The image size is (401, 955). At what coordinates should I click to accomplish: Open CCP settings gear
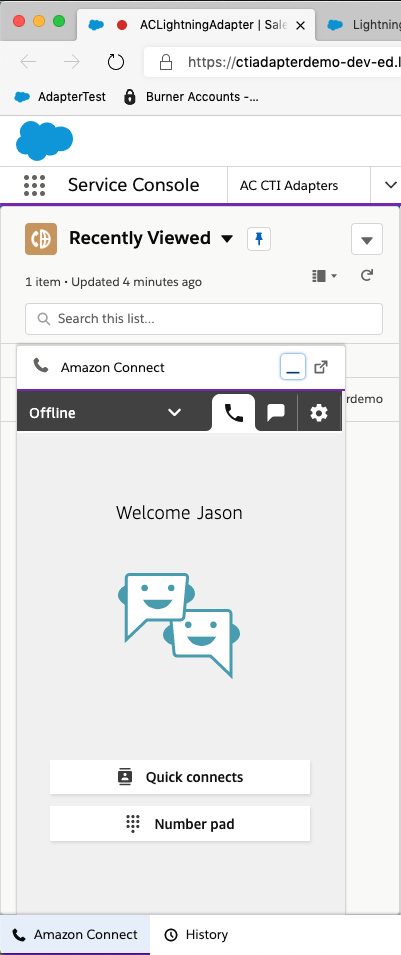pyautogui.click(x=319, y=413)
